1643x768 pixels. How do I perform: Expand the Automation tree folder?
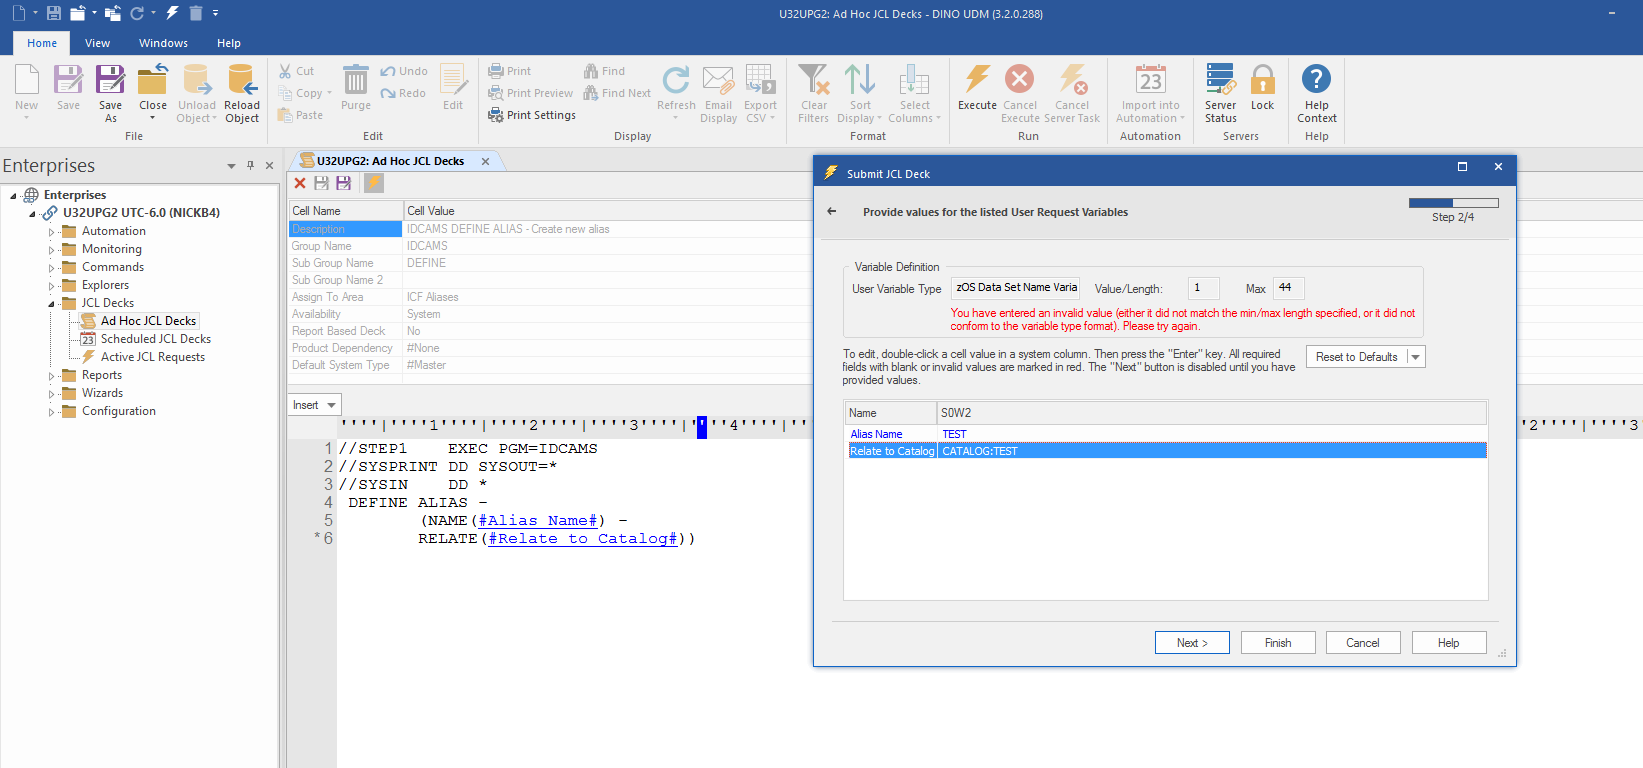tap(52, 232)
